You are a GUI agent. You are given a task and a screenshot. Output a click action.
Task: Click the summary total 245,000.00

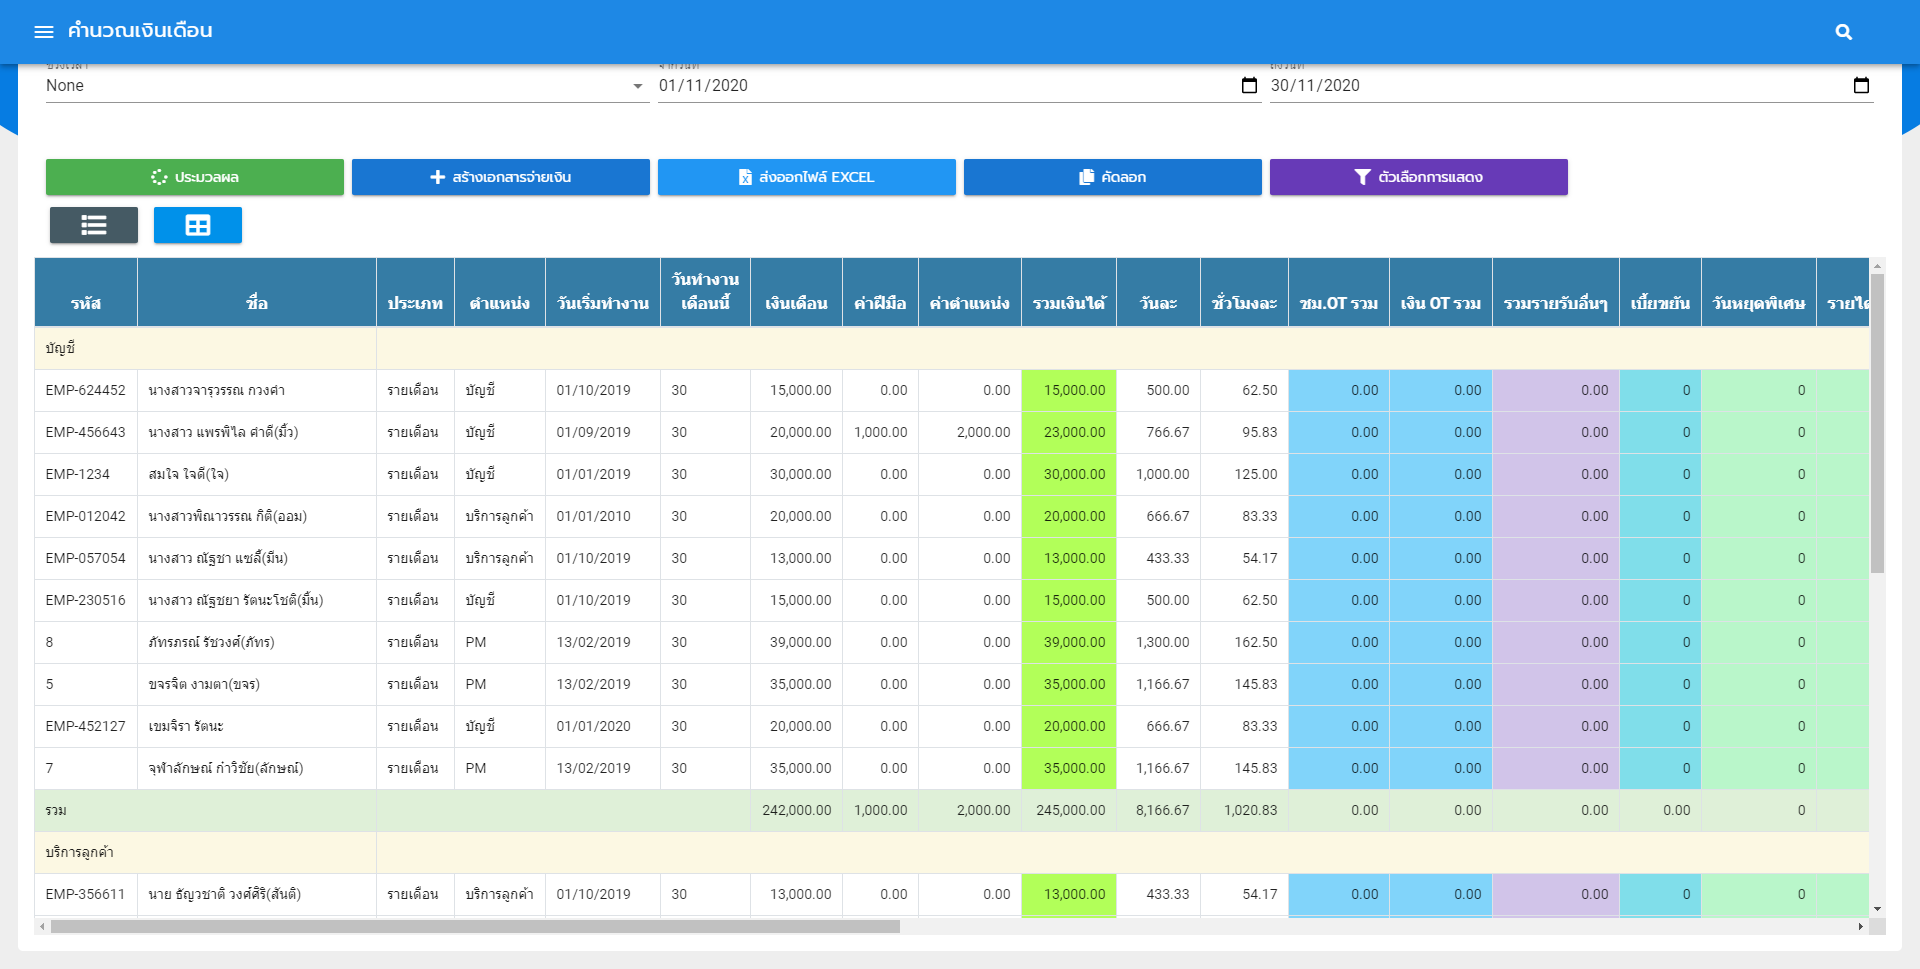1070,810
